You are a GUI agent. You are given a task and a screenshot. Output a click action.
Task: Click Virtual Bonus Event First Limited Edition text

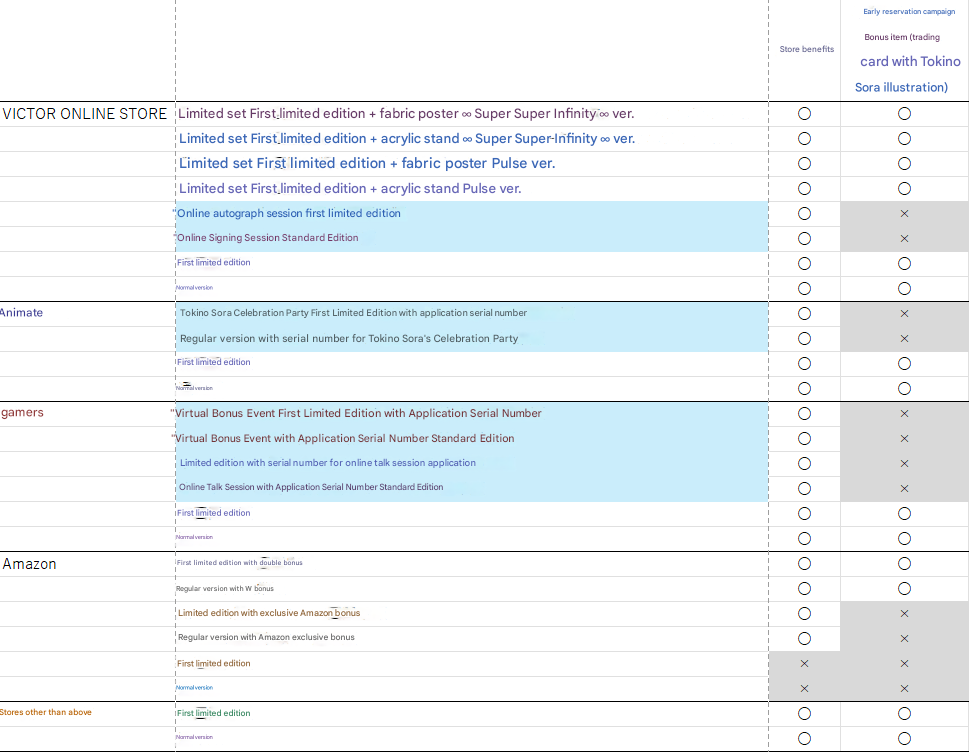click(x=358, y=413)
